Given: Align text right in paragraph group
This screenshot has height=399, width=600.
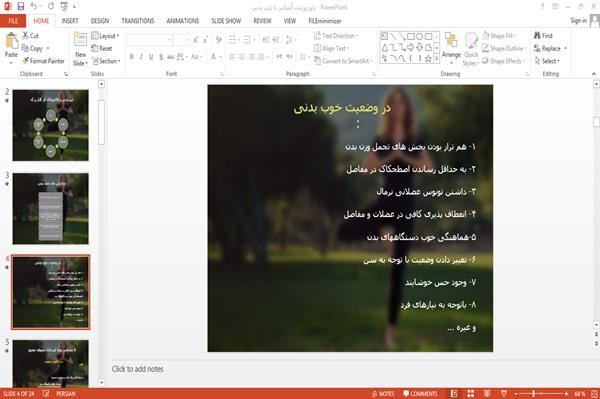Looking at the screenshot, I should coord(251,57).
